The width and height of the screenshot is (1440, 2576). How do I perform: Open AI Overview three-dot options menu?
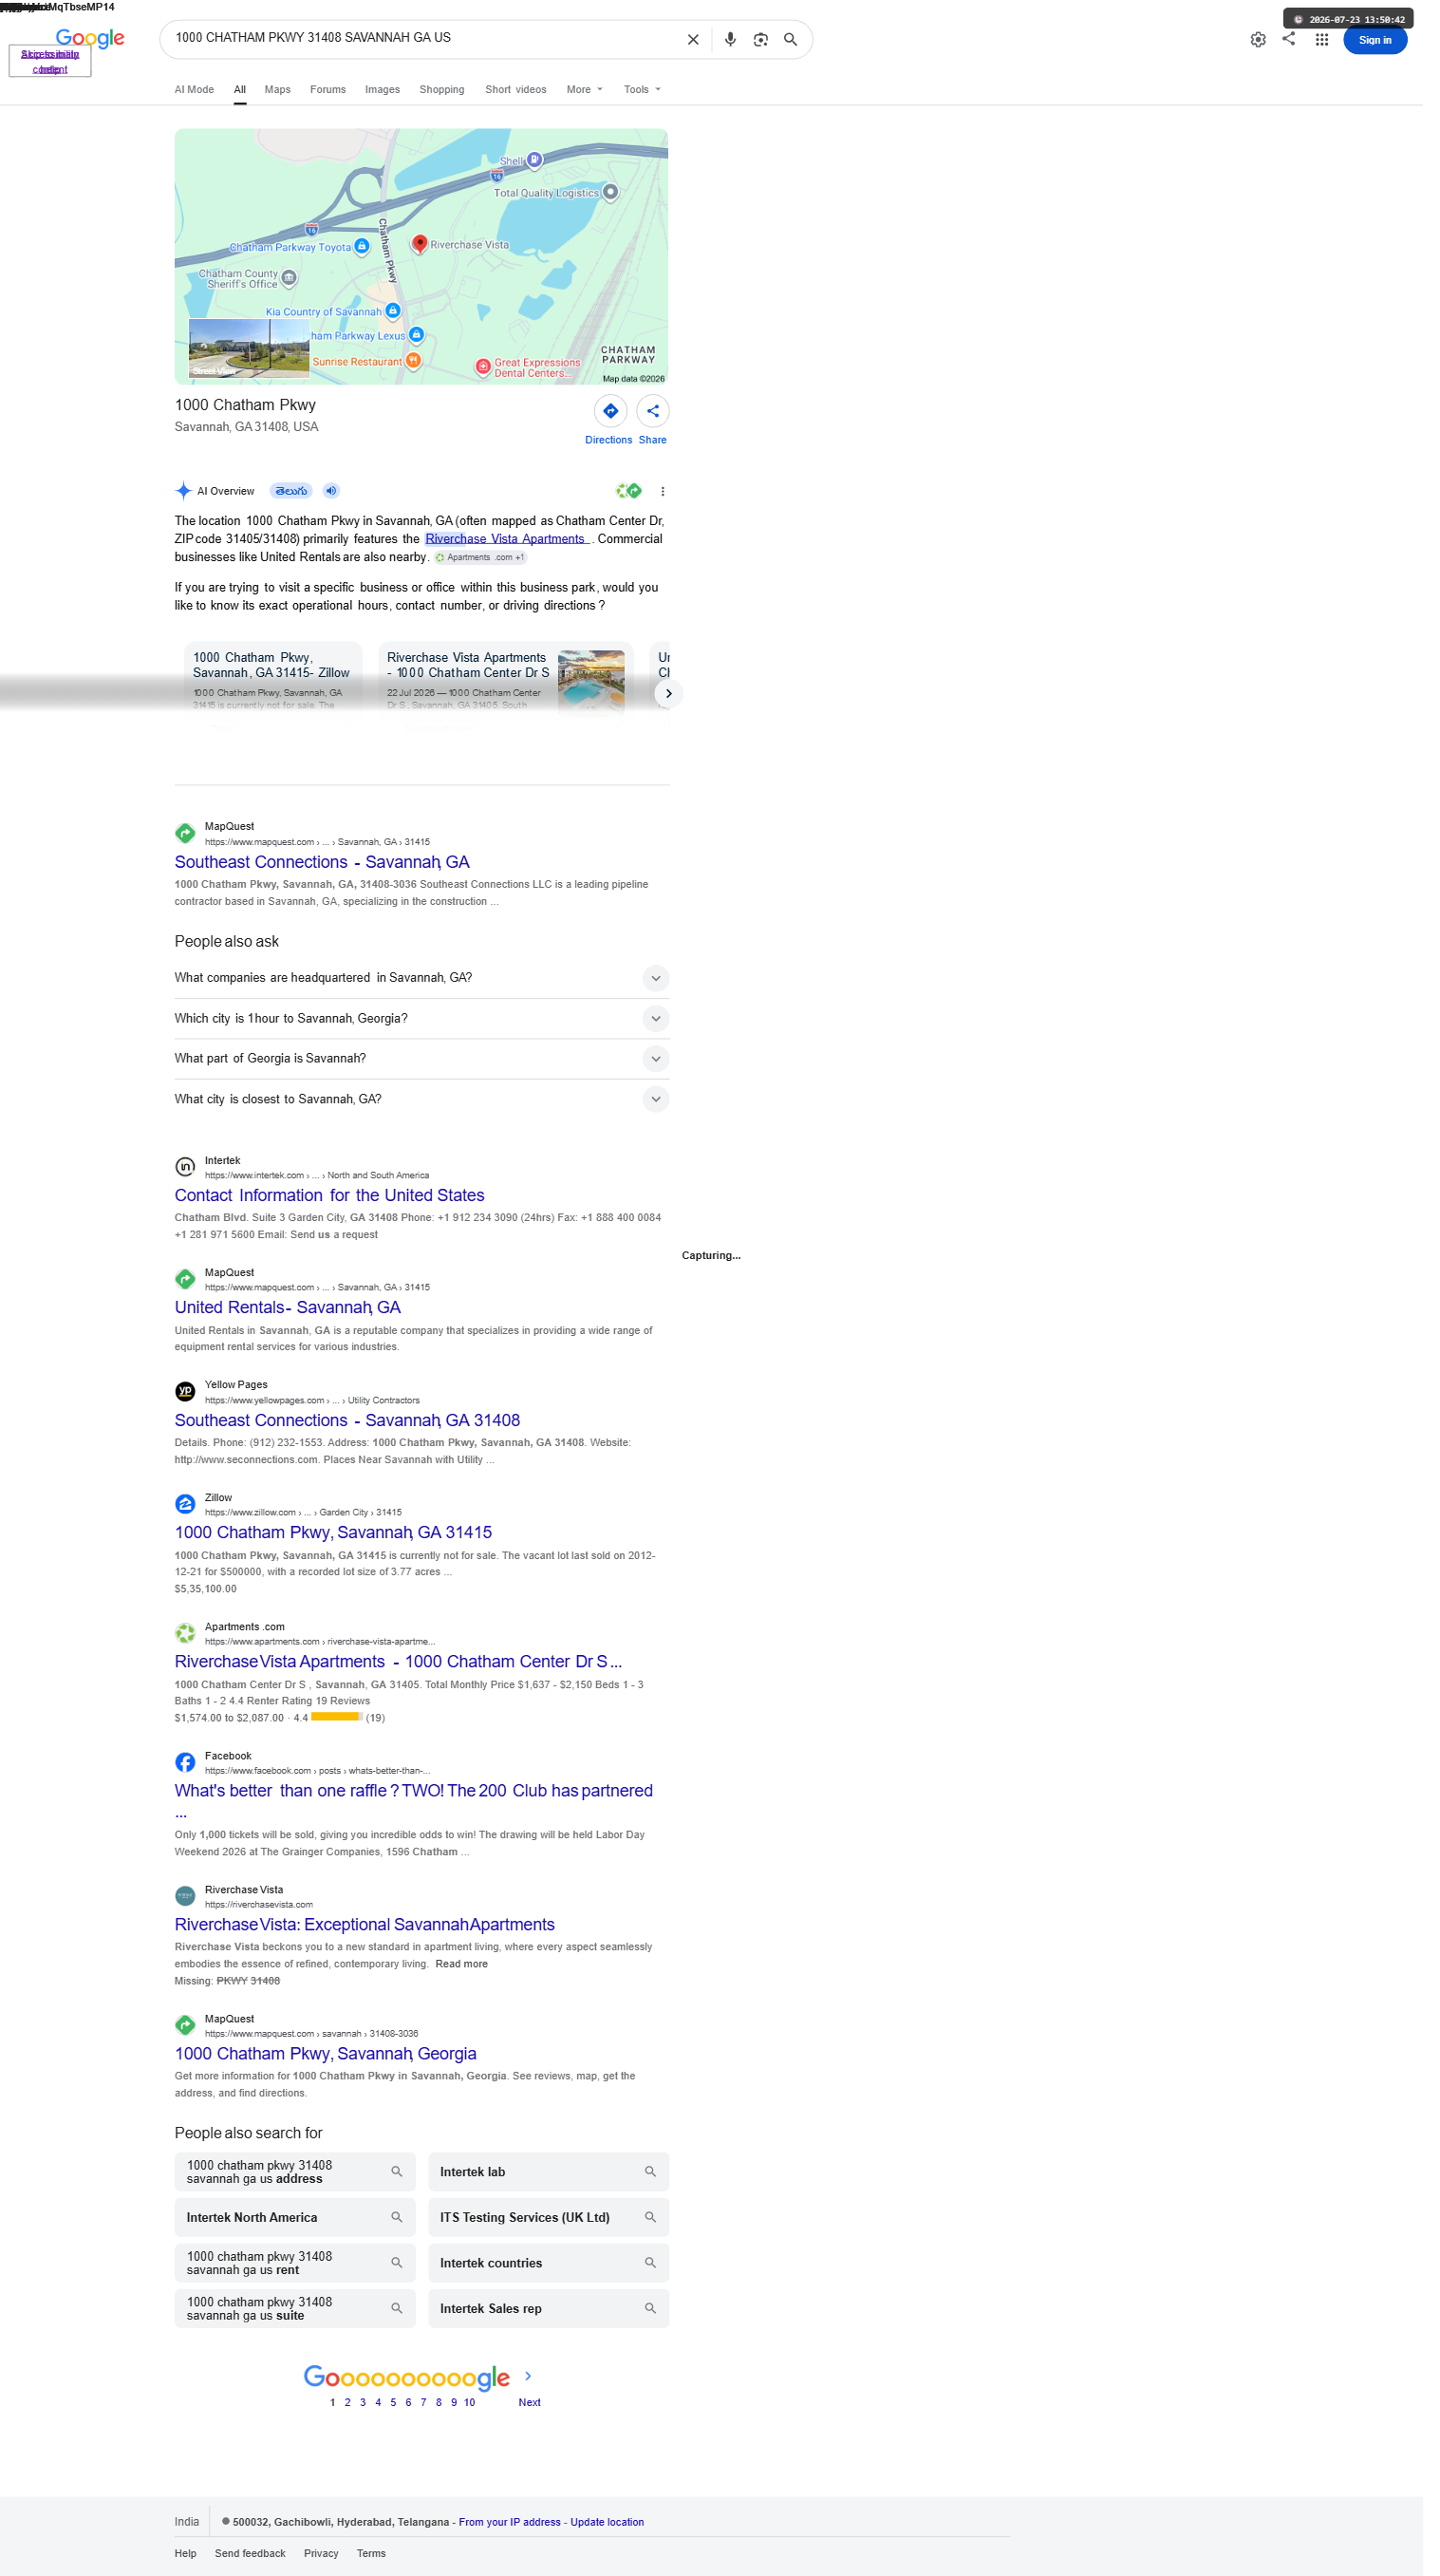pos(663,492)
